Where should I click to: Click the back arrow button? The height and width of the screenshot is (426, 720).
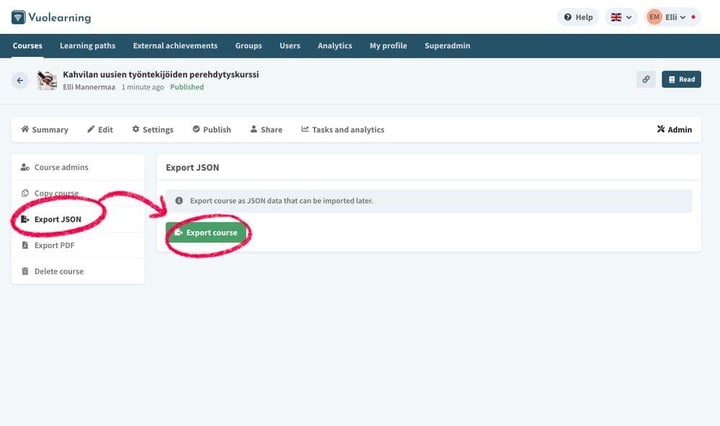[x=20, y=80]
